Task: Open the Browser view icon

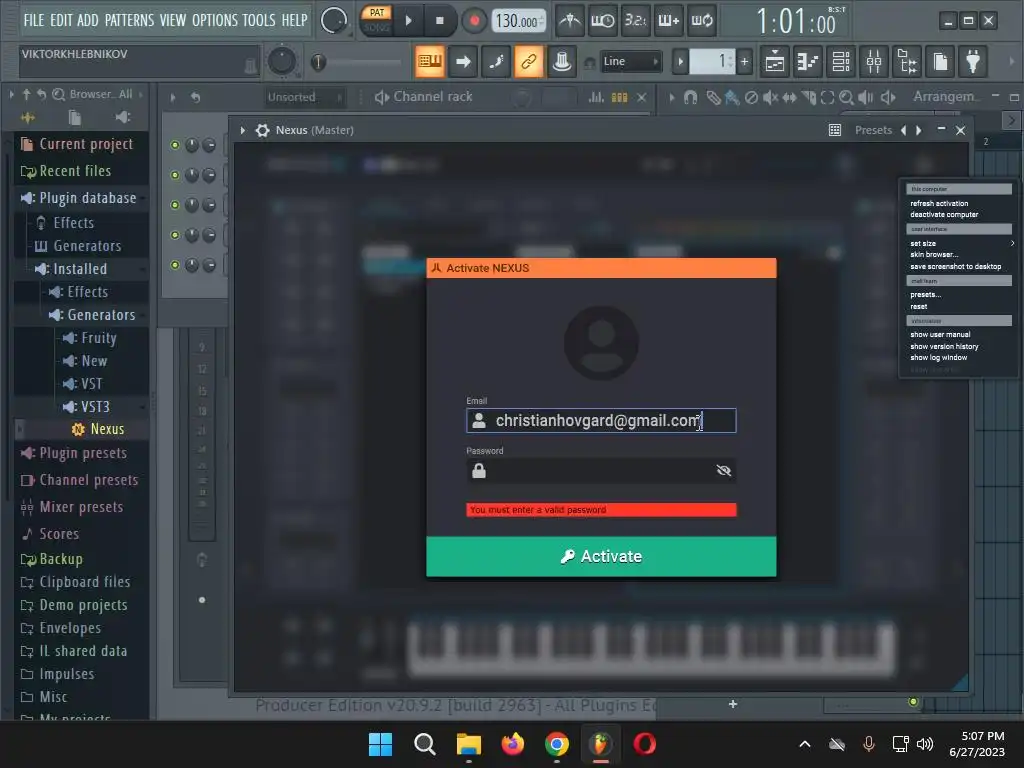Action: (x=907, y=62)
